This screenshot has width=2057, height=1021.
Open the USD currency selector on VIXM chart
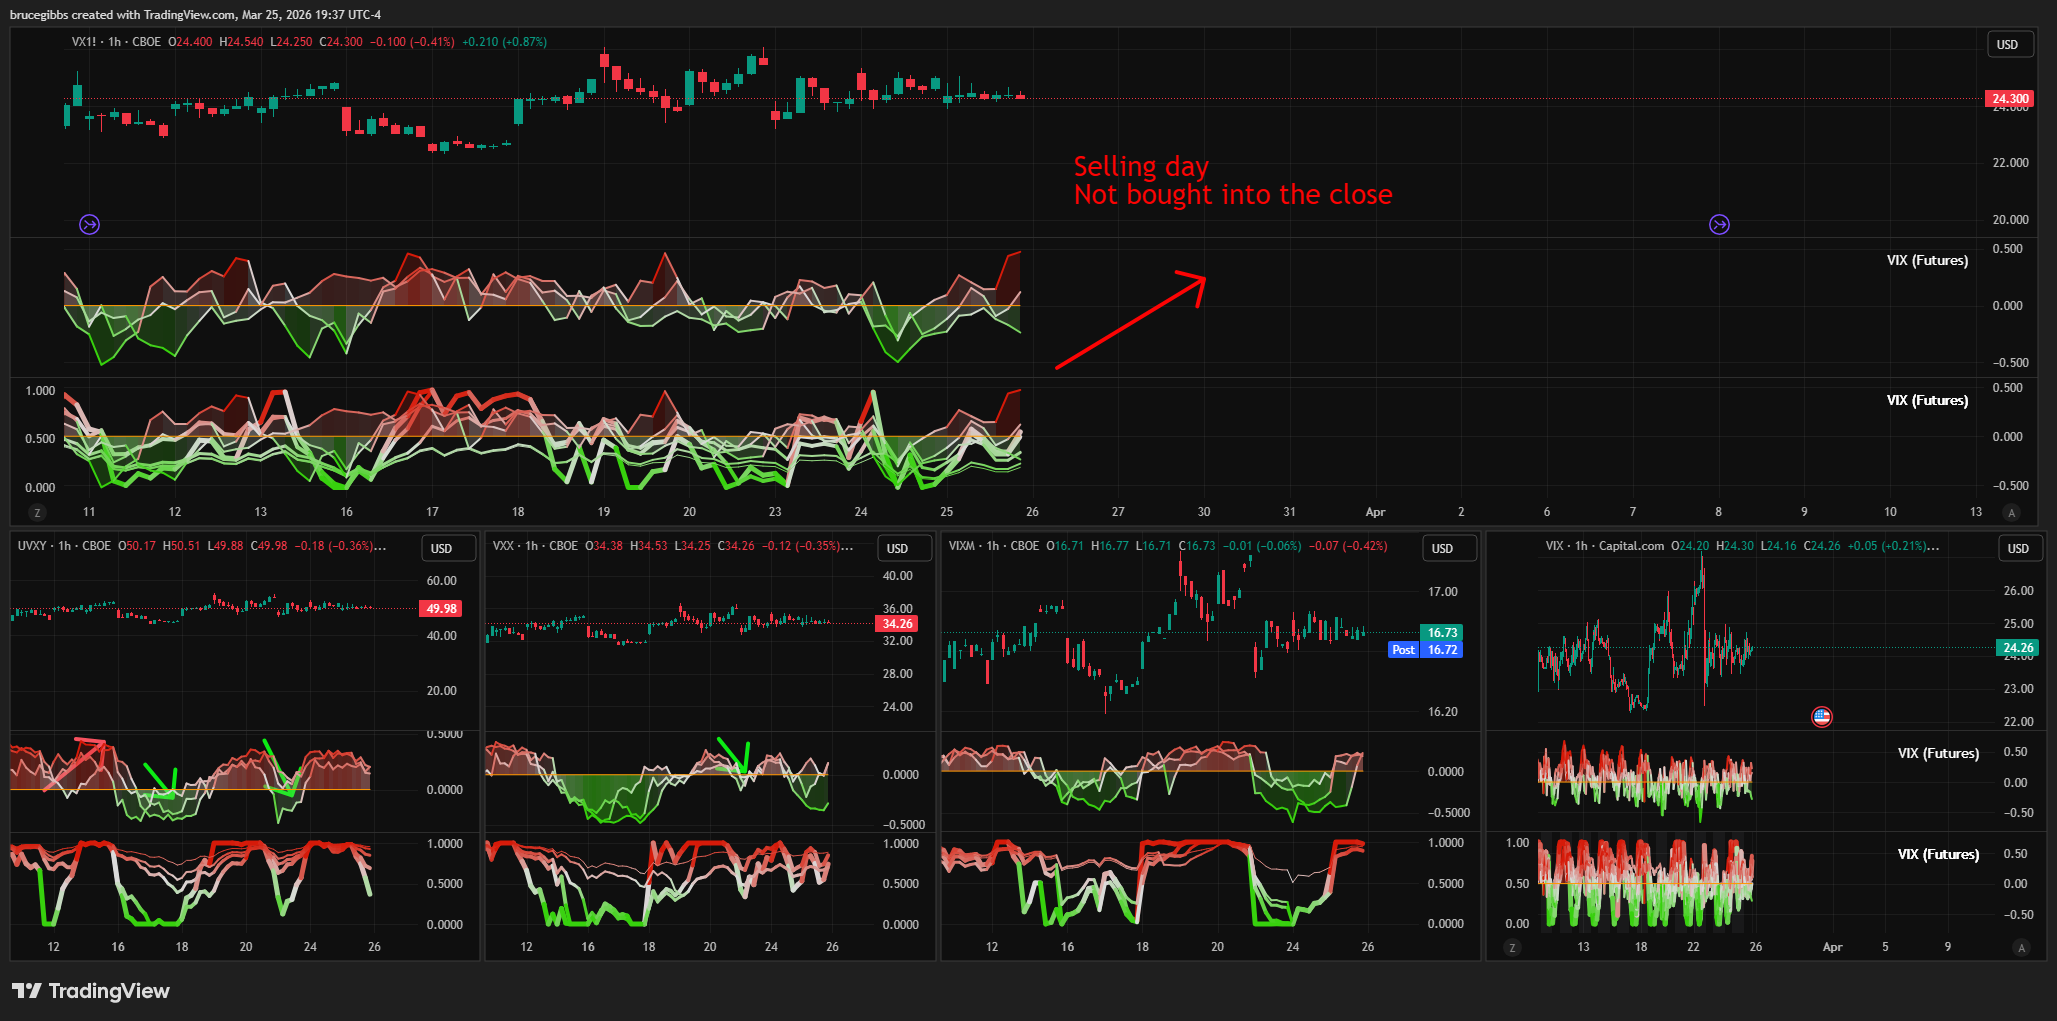[1442, 548]
